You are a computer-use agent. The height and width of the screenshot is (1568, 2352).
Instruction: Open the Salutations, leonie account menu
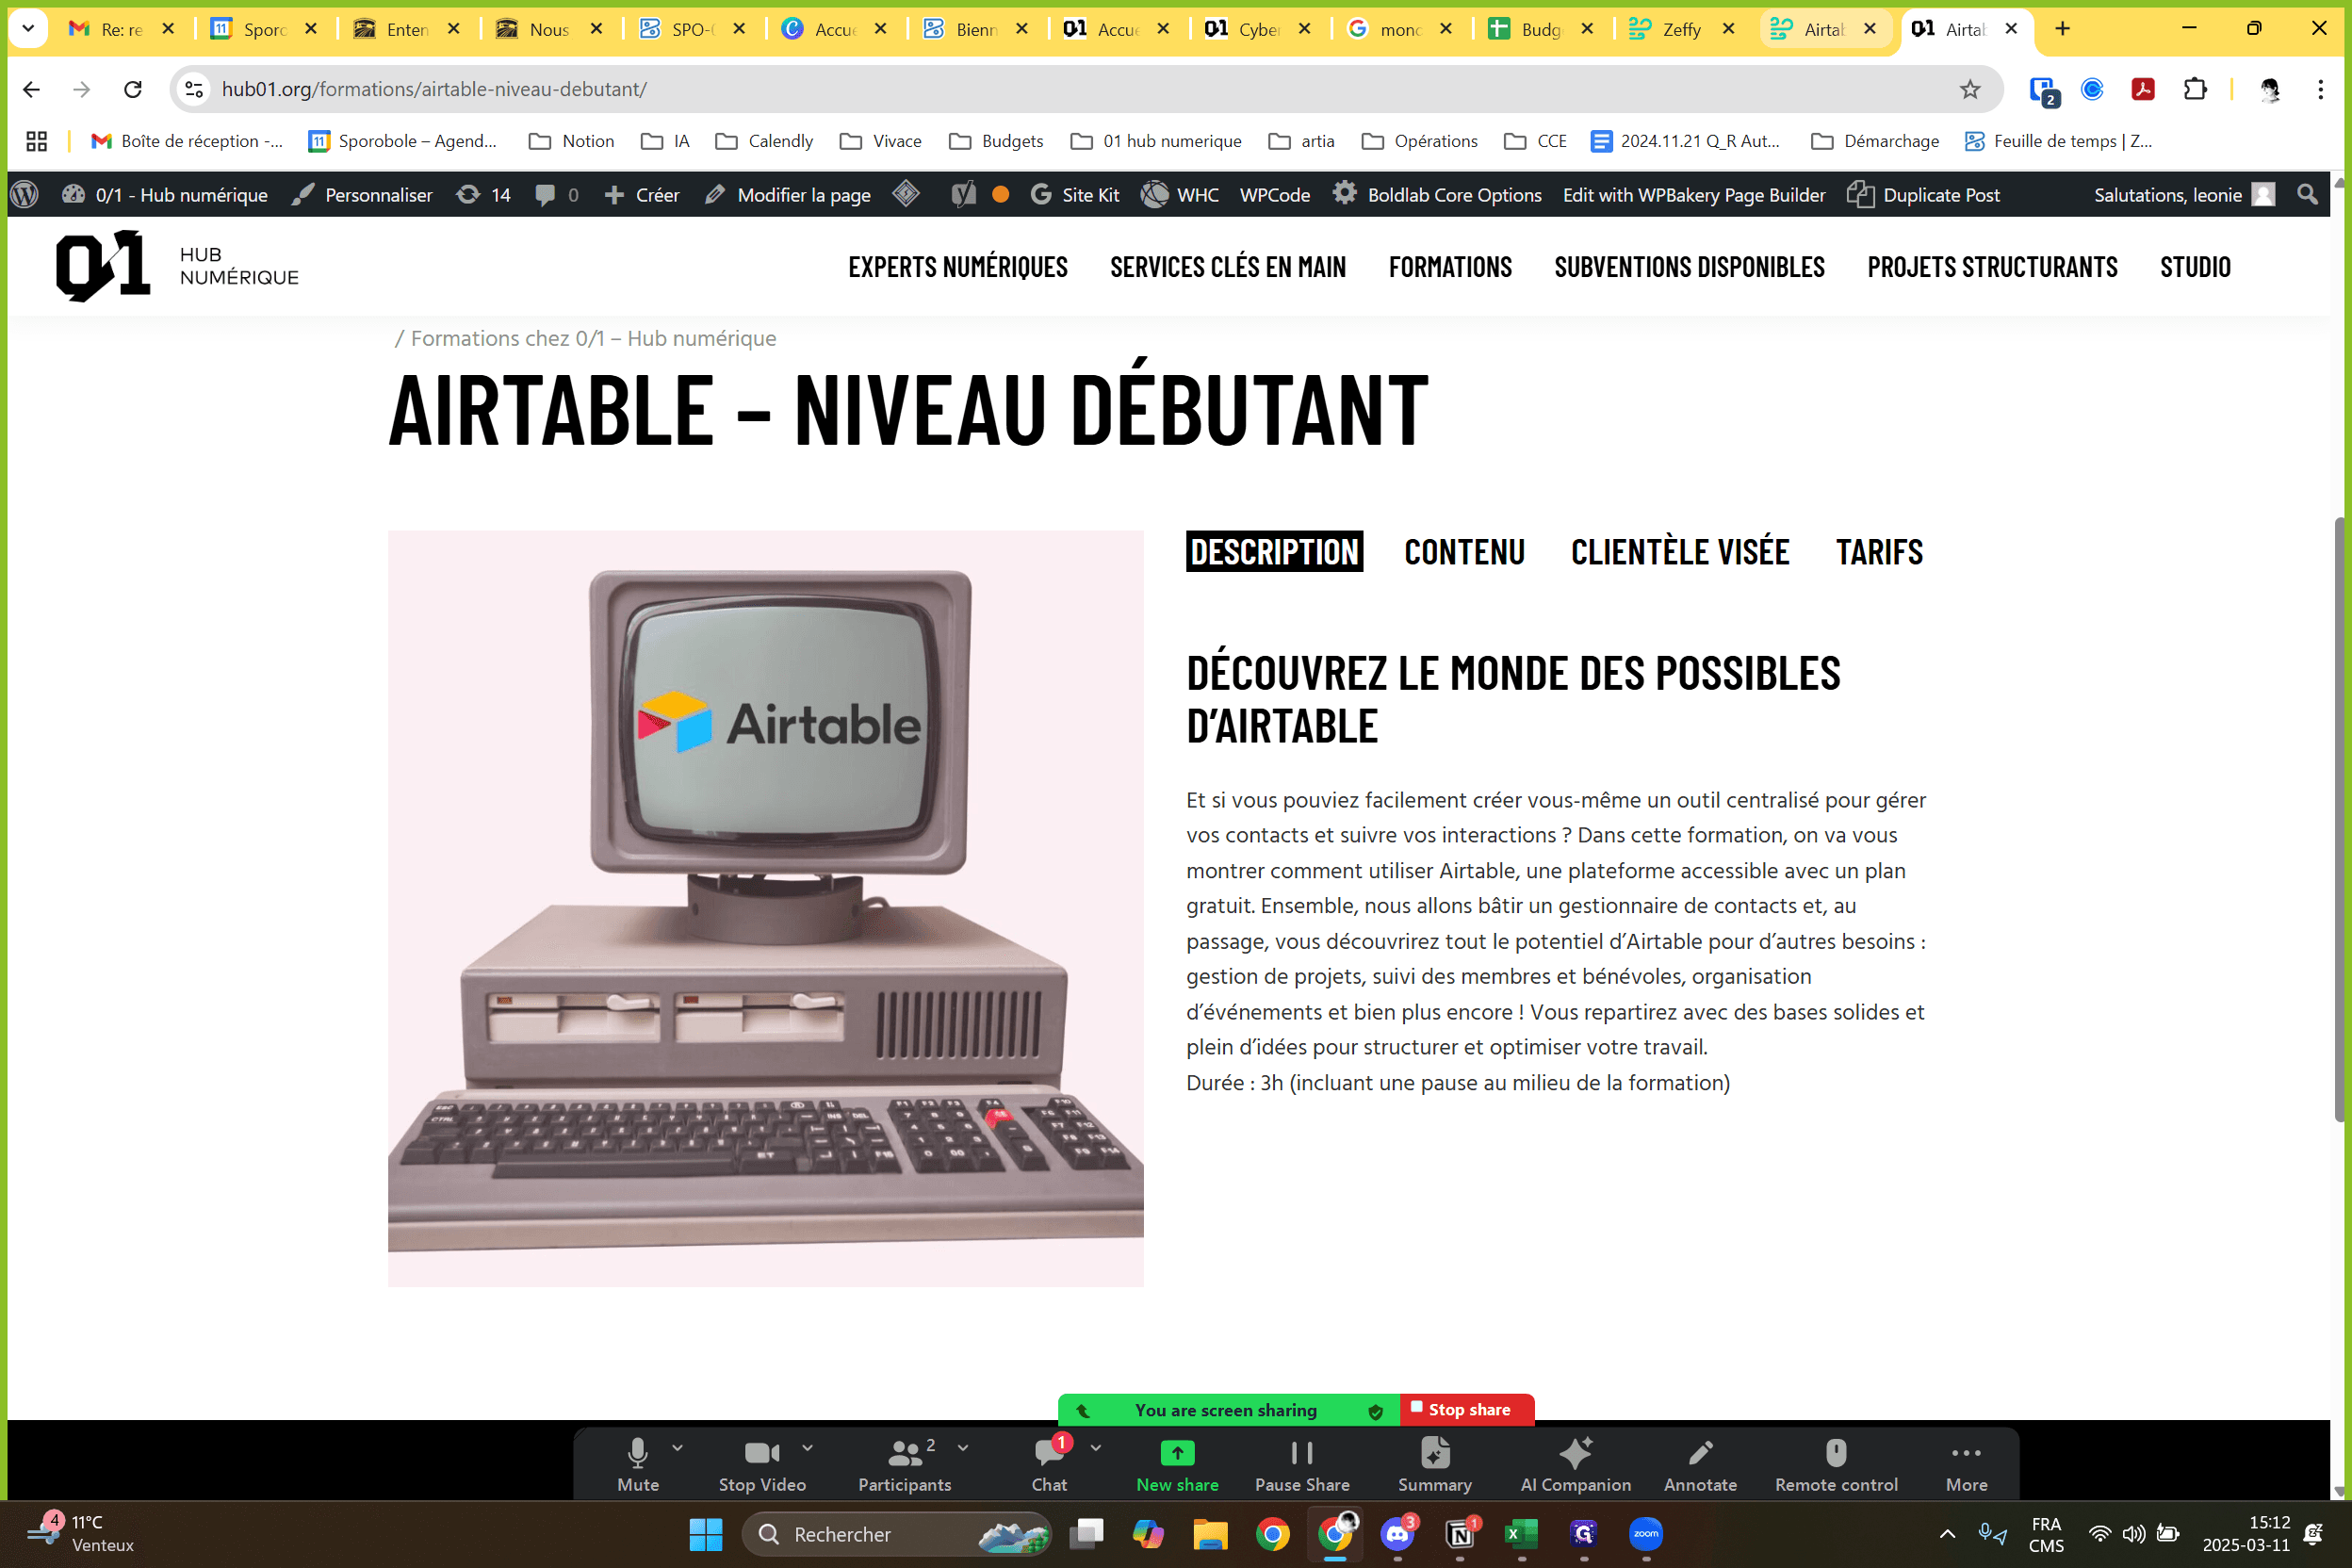(x=2184, y=194)
